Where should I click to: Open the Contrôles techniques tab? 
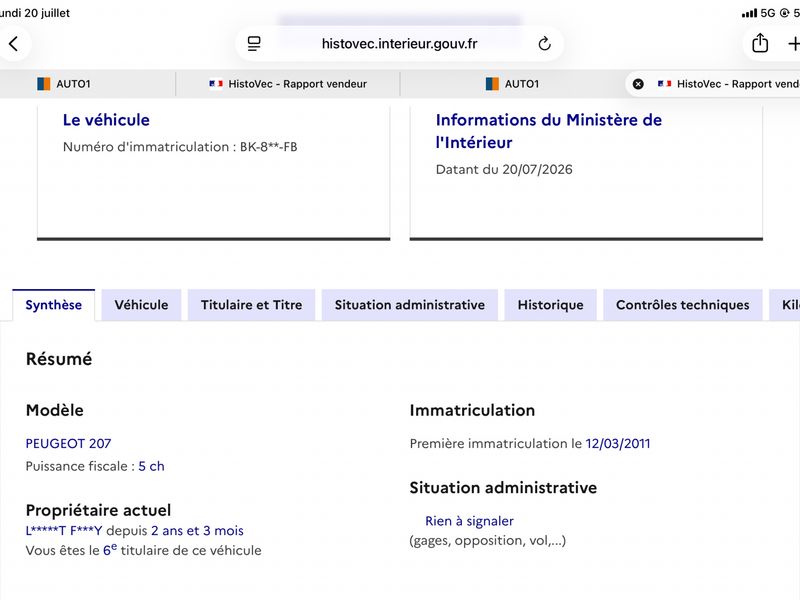(683, 305)
